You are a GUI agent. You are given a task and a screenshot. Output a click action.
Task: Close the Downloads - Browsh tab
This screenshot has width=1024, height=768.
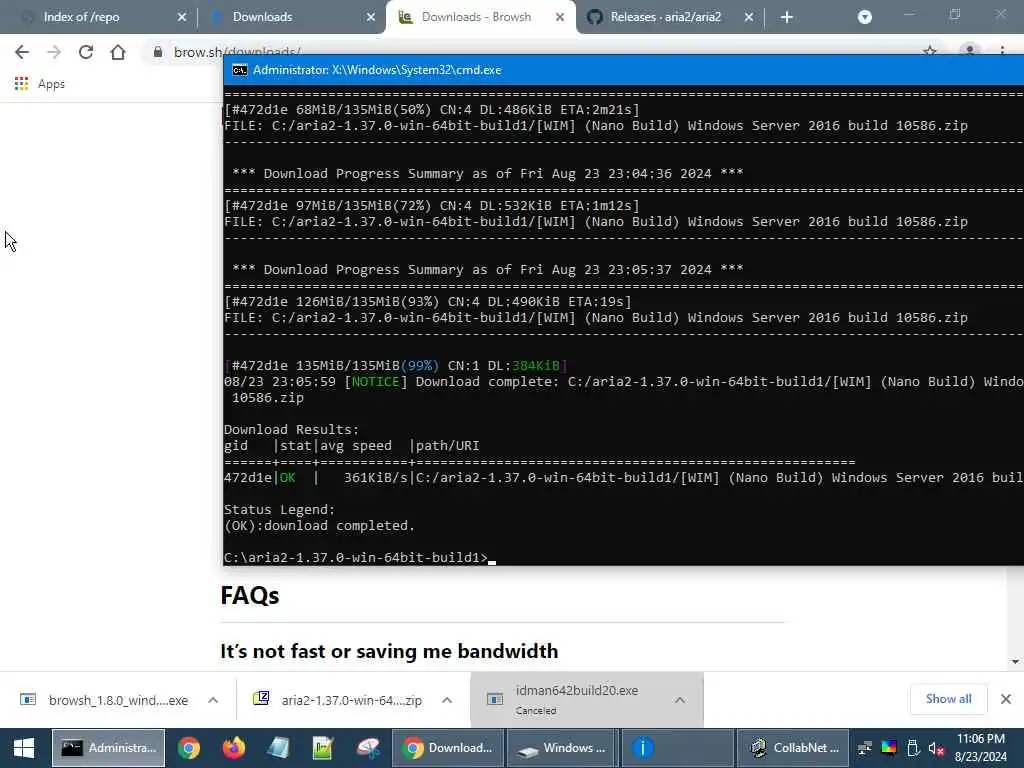560,18
